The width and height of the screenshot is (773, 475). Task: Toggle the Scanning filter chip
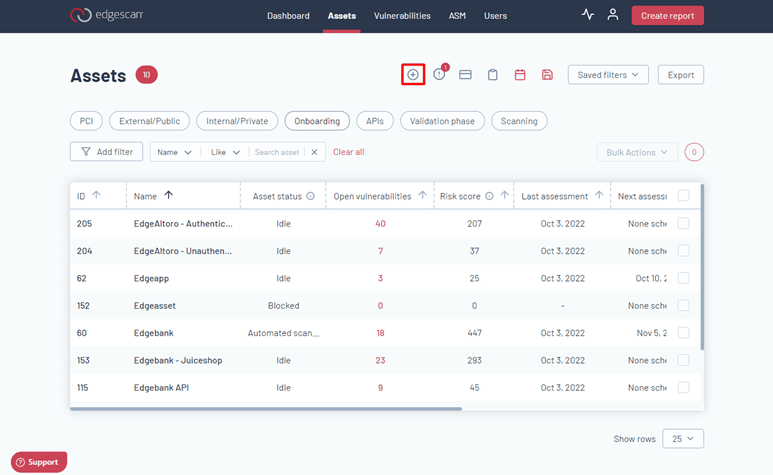(519, 121)
